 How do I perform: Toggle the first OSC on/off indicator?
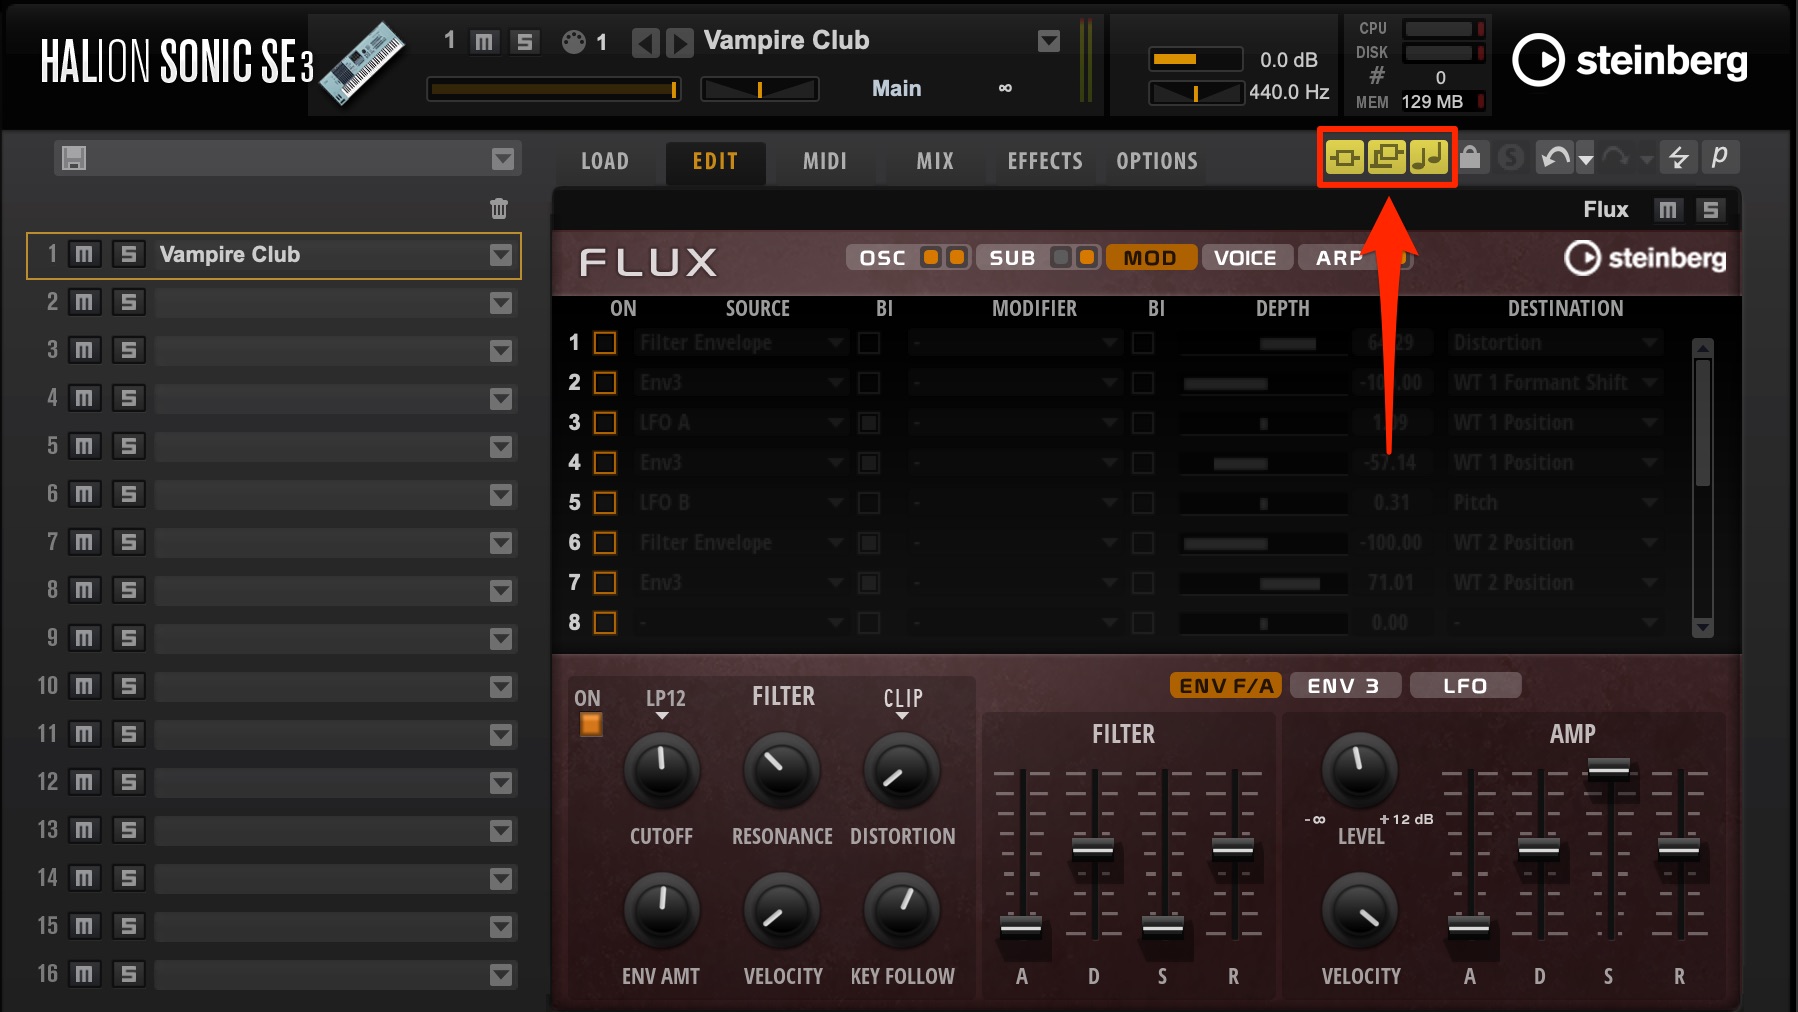pos(931,258)
